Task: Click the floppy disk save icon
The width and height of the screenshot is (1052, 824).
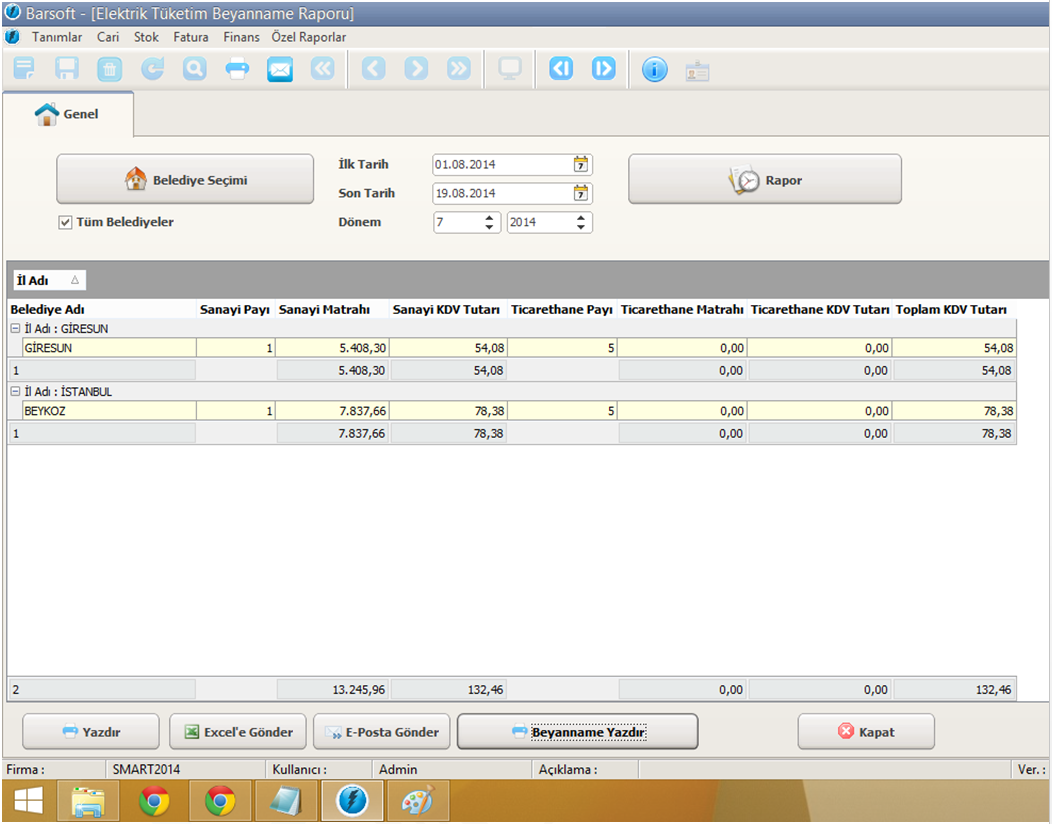Action: pyautogui.click(x=67, y=69)
